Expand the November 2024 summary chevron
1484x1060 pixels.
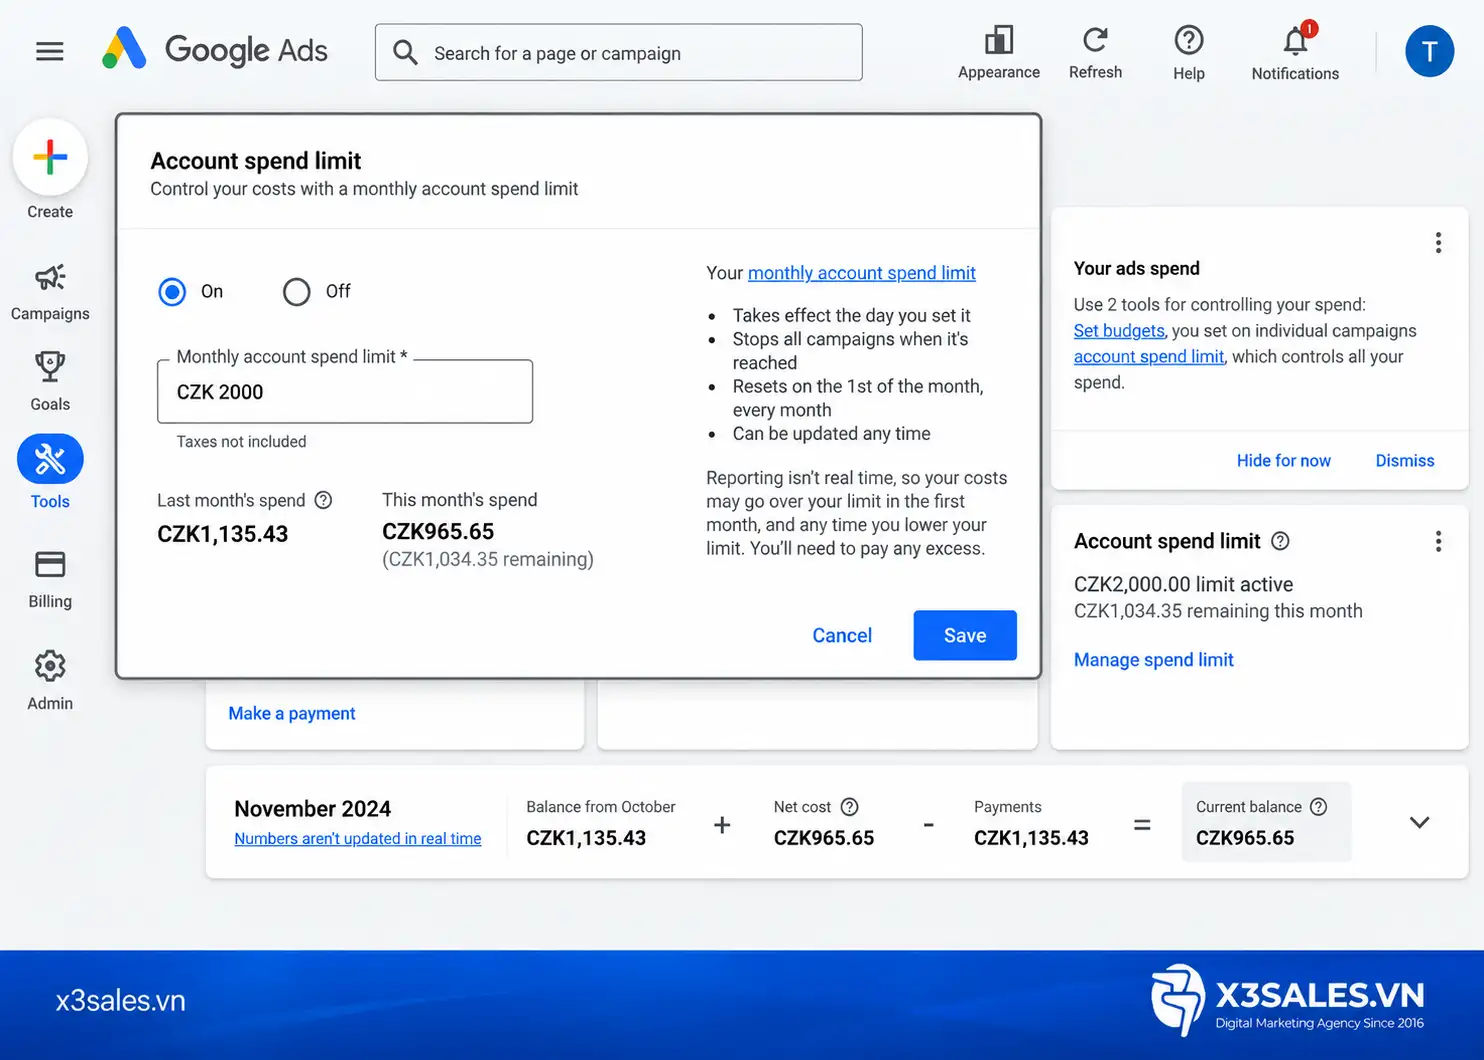[x=1419, y=822]
